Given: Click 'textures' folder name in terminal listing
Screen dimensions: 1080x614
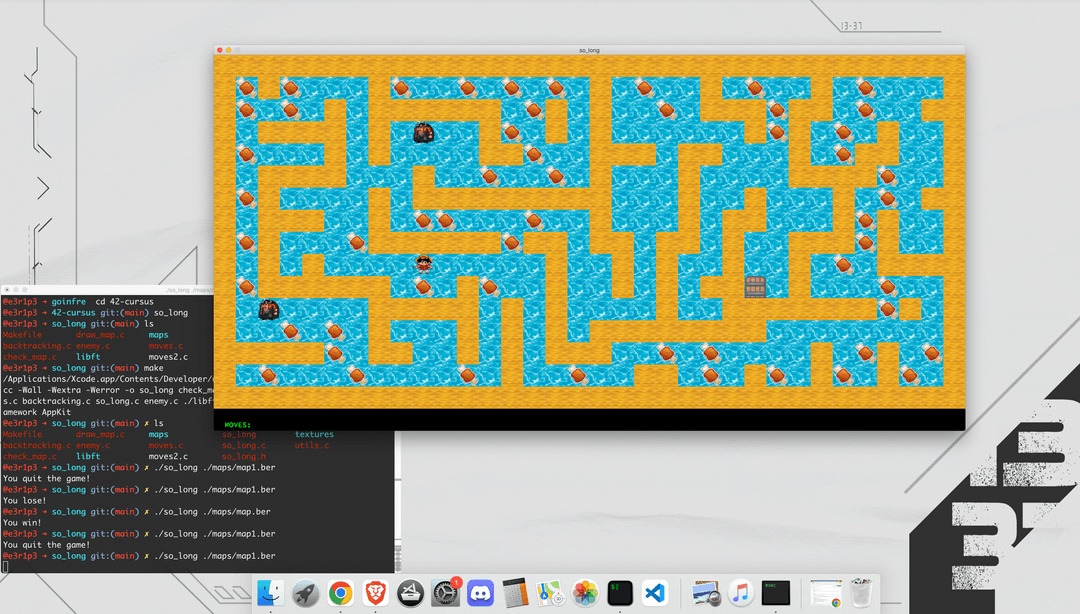Looking at the screenshot, I should pyautogui.click(x=314, y=434).
